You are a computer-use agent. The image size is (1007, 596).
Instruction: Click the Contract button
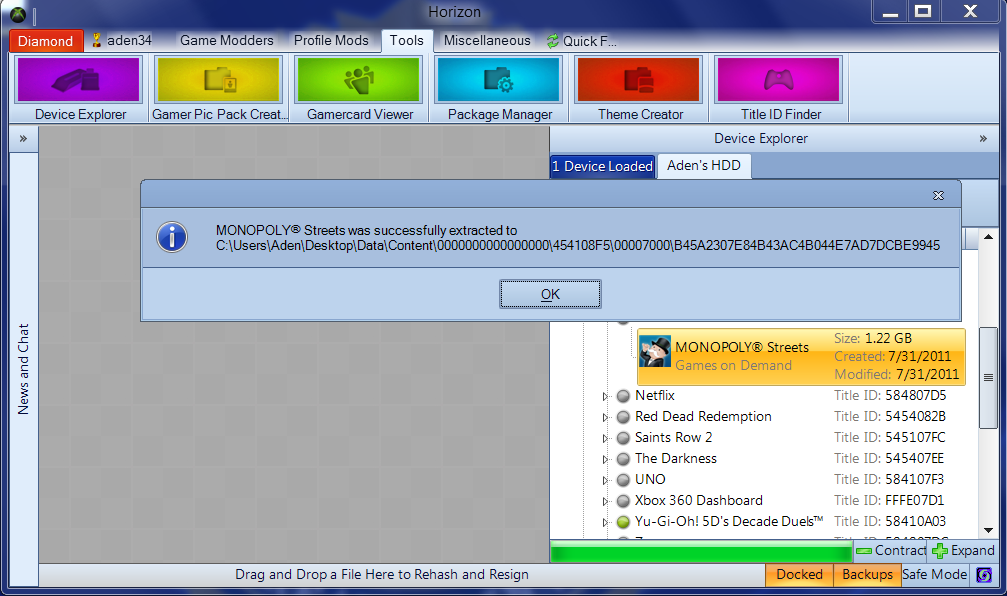click(890, 551)
